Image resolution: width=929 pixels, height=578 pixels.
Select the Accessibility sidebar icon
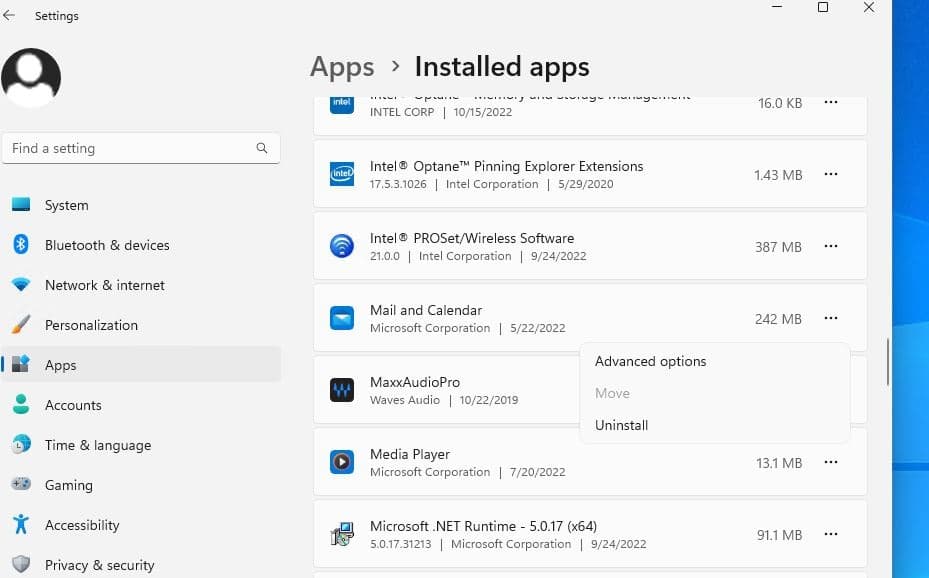click(22, 525)
